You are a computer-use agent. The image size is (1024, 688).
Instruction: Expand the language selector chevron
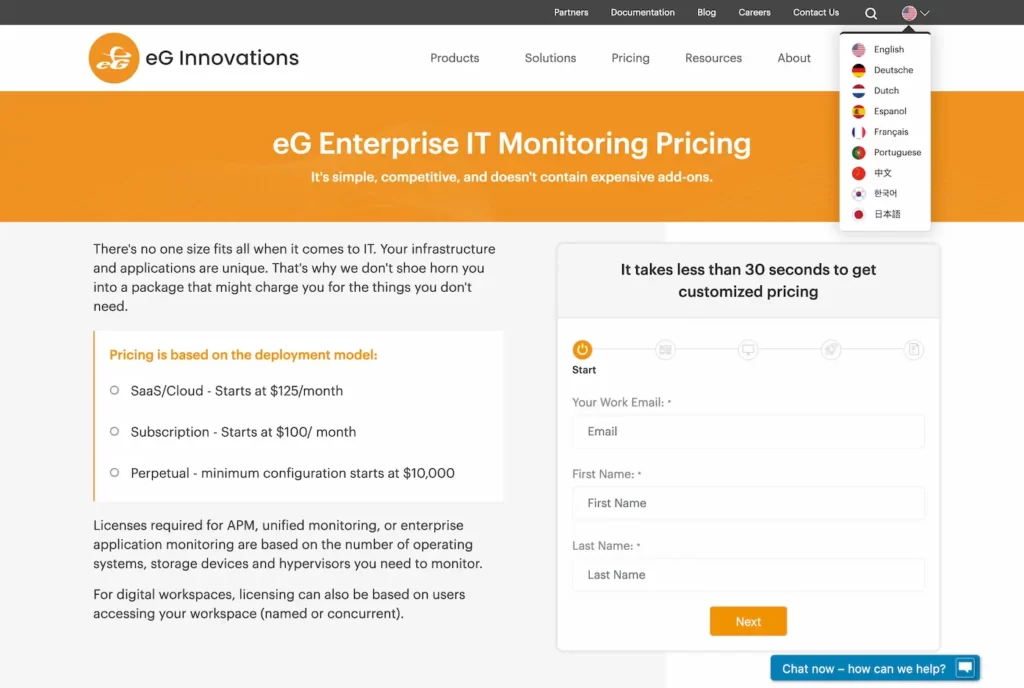925,13
